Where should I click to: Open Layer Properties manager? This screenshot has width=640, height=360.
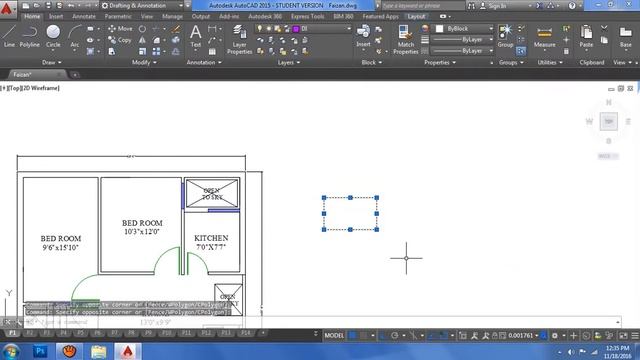point(240,40)
